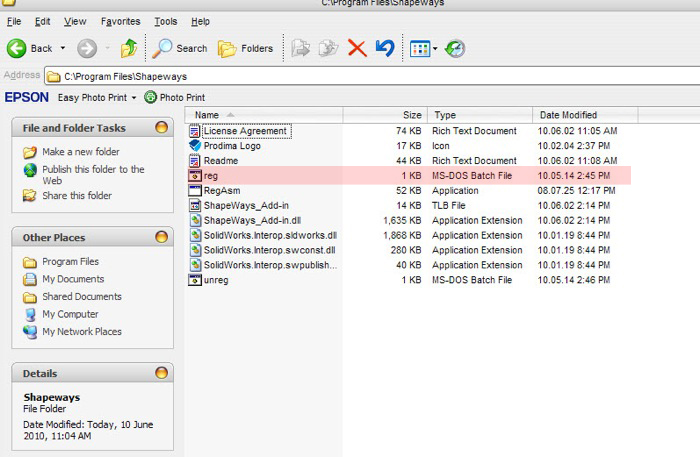Click the Up folder icon
The width and height of the screenshot is (700, 457).
(129, 48)
